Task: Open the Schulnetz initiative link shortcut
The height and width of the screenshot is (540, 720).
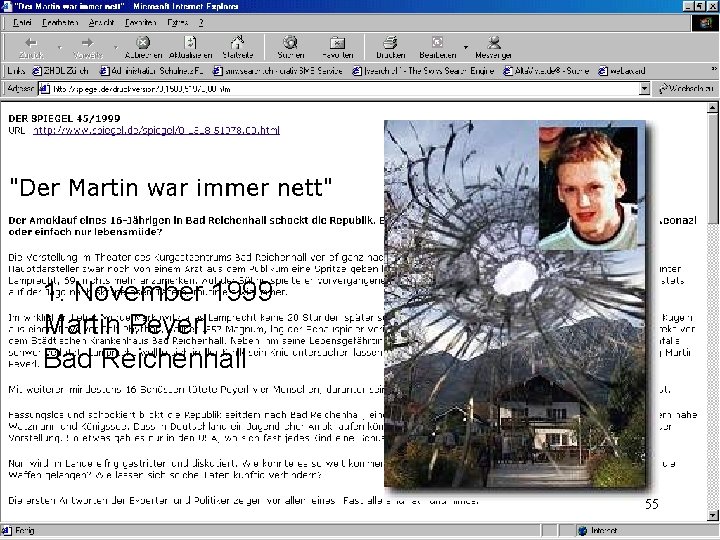Action: pos(152,71)
